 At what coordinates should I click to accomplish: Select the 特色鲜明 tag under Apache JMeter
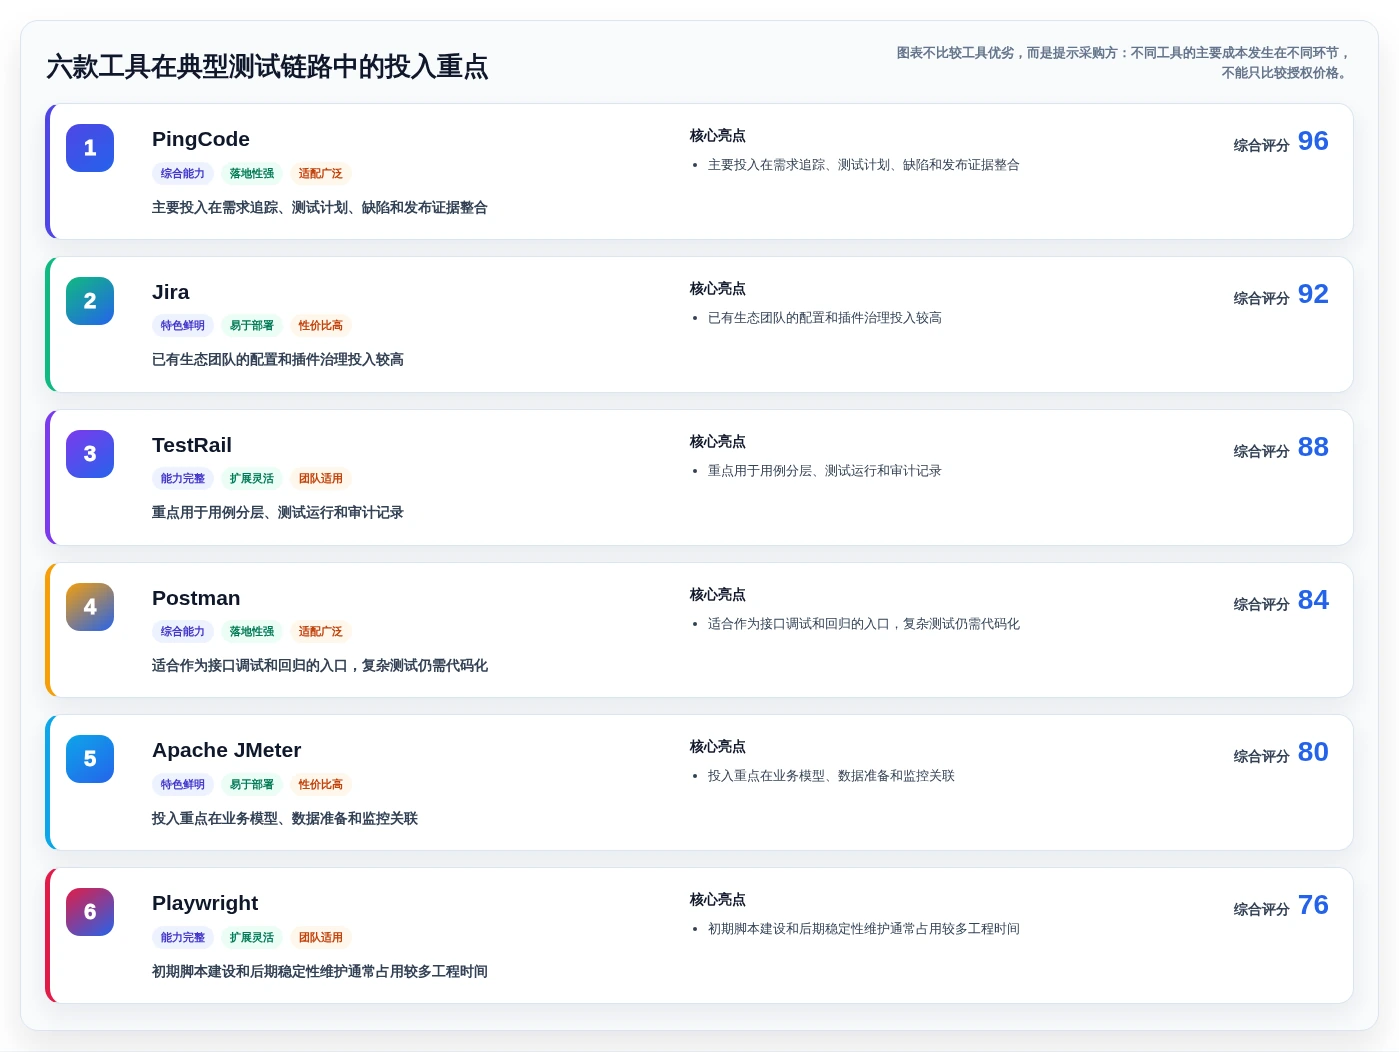[x=183, y=784]
